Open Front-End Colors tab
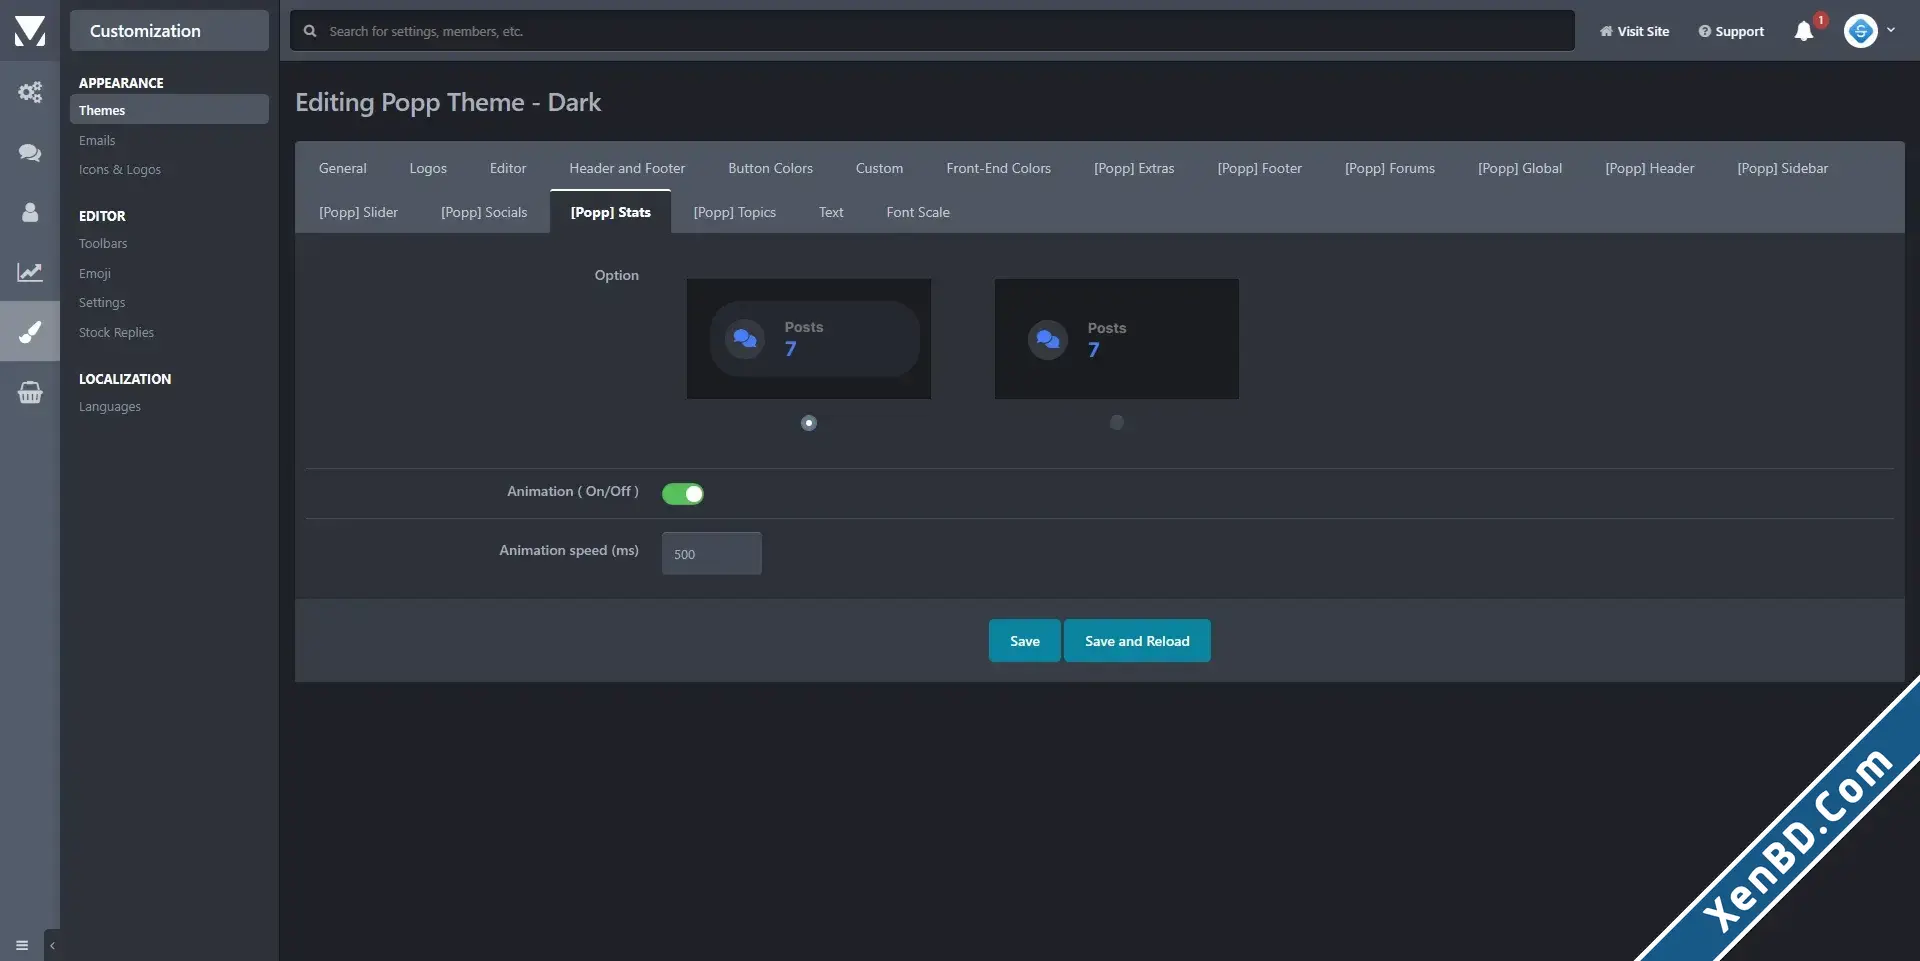Viewport: 1920px width, 961px height. point(998,168)
